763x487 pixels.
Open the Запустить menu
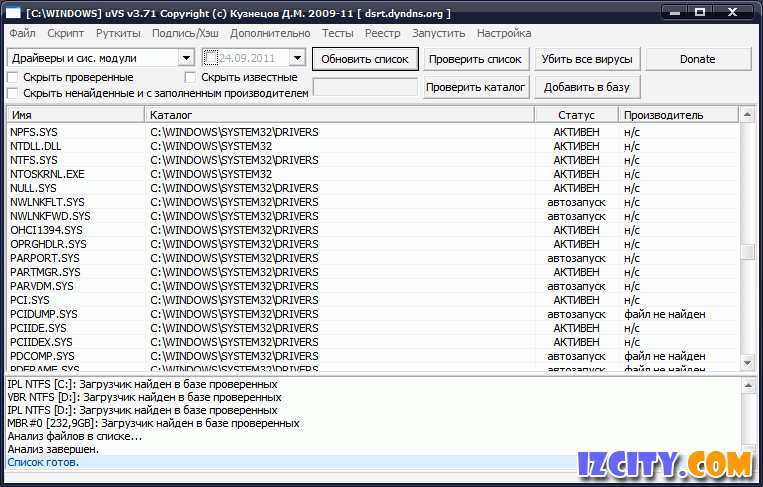coord(439,34)
